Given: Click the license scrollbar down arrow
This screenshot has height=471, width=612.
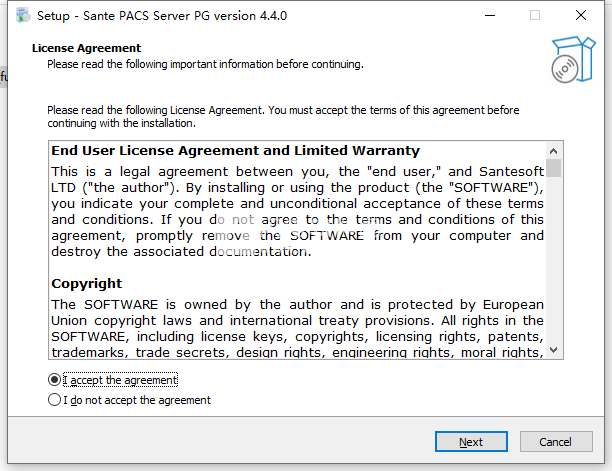Looking at the screenshot, I should (554, 350).
